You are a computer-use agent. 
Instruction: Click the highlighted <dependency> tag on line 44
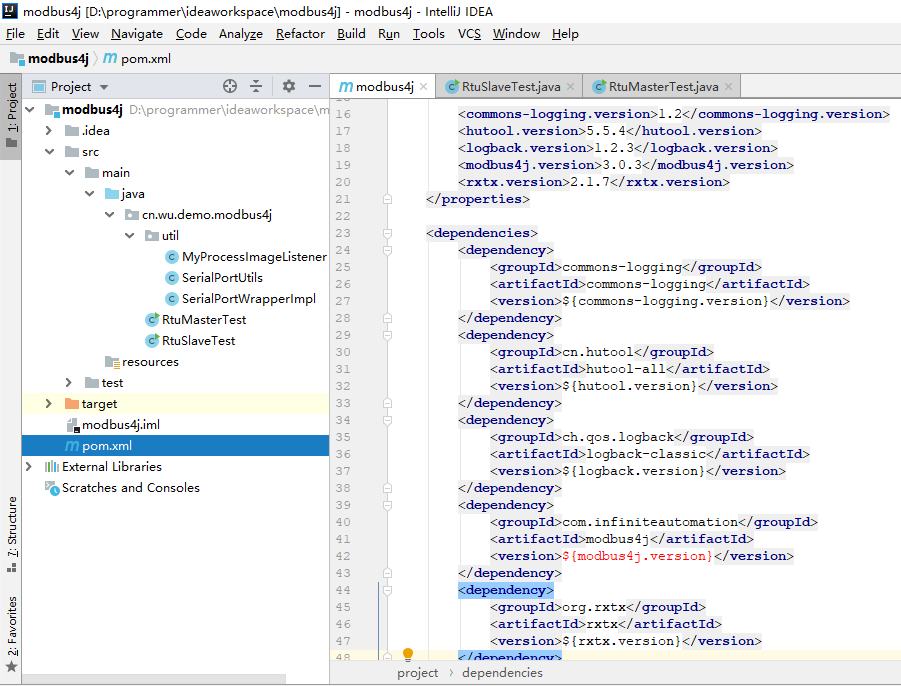coord(506,590)
